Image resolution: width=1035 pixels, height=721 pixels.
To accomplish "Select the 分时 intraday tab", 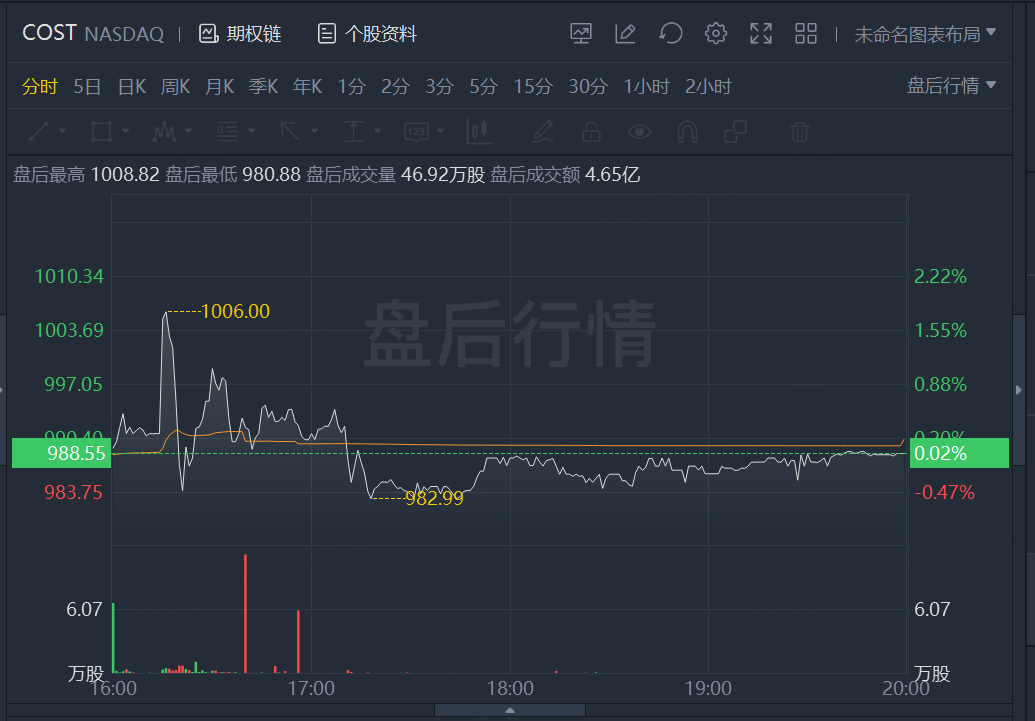I will click(40, 86).
